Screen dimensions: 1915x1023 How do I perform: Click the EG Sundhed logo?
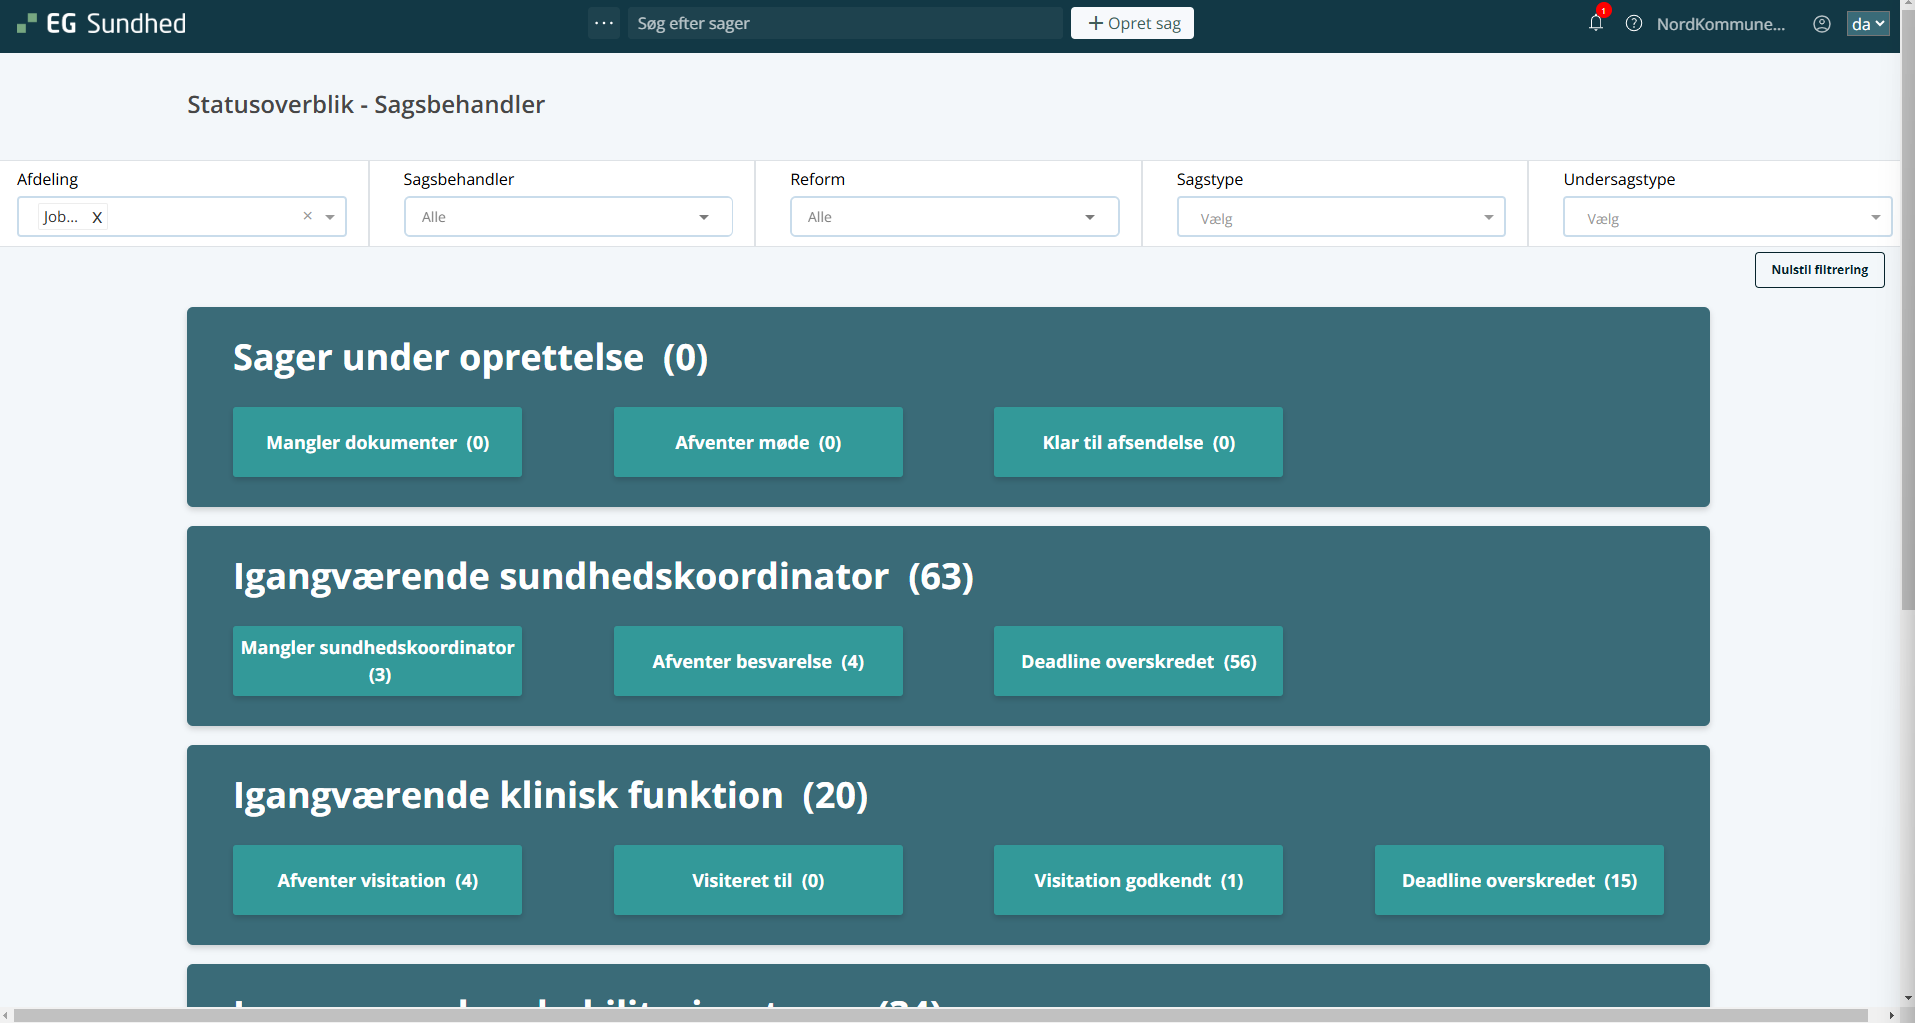tap(102, 24)
